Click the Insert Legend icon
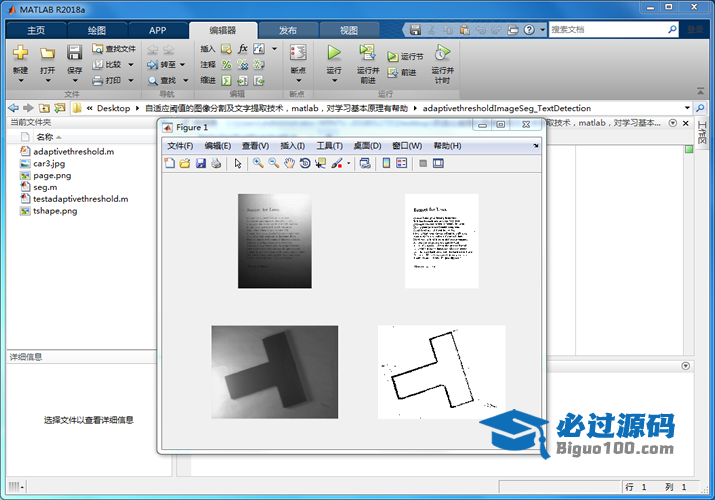Screen dimensions: 715x500 (402, 163)
